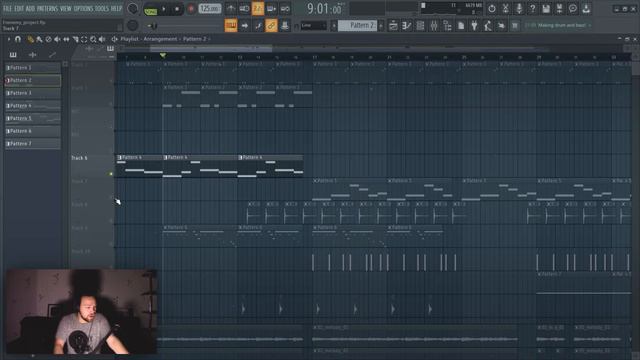Toggle typing keyboard to piano
The height and width of the screenshot is (360, 640).
coord(231,26)
